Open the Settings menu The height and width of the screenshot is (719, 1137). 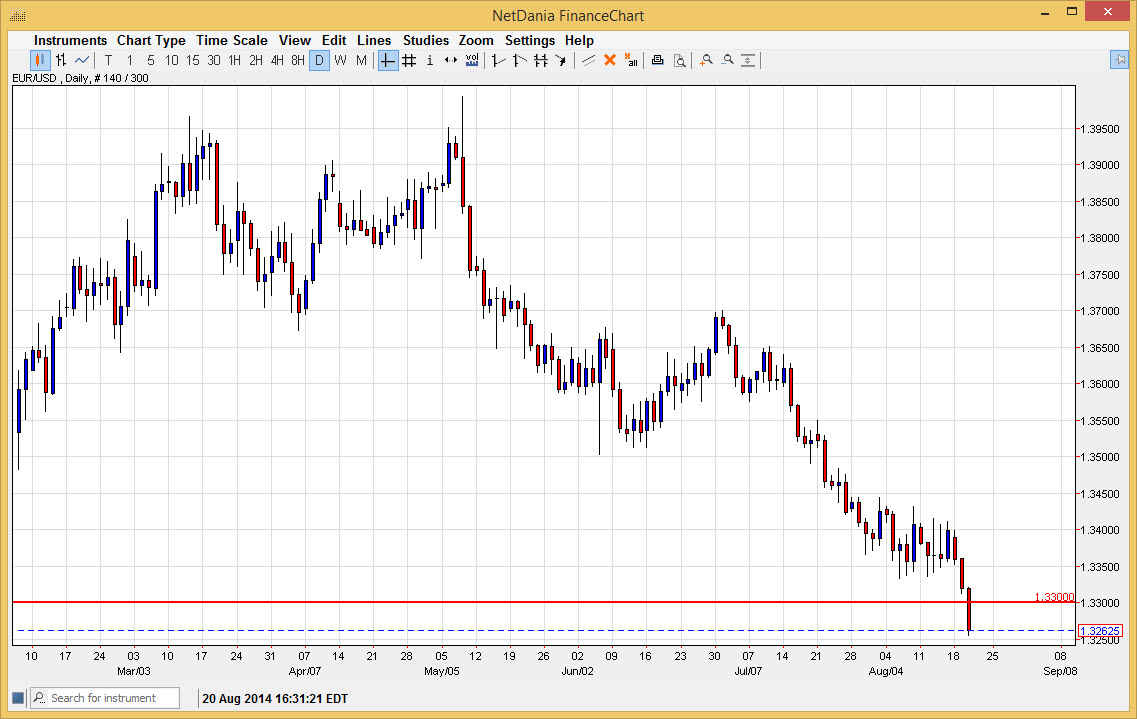click(x=530, y=40)
